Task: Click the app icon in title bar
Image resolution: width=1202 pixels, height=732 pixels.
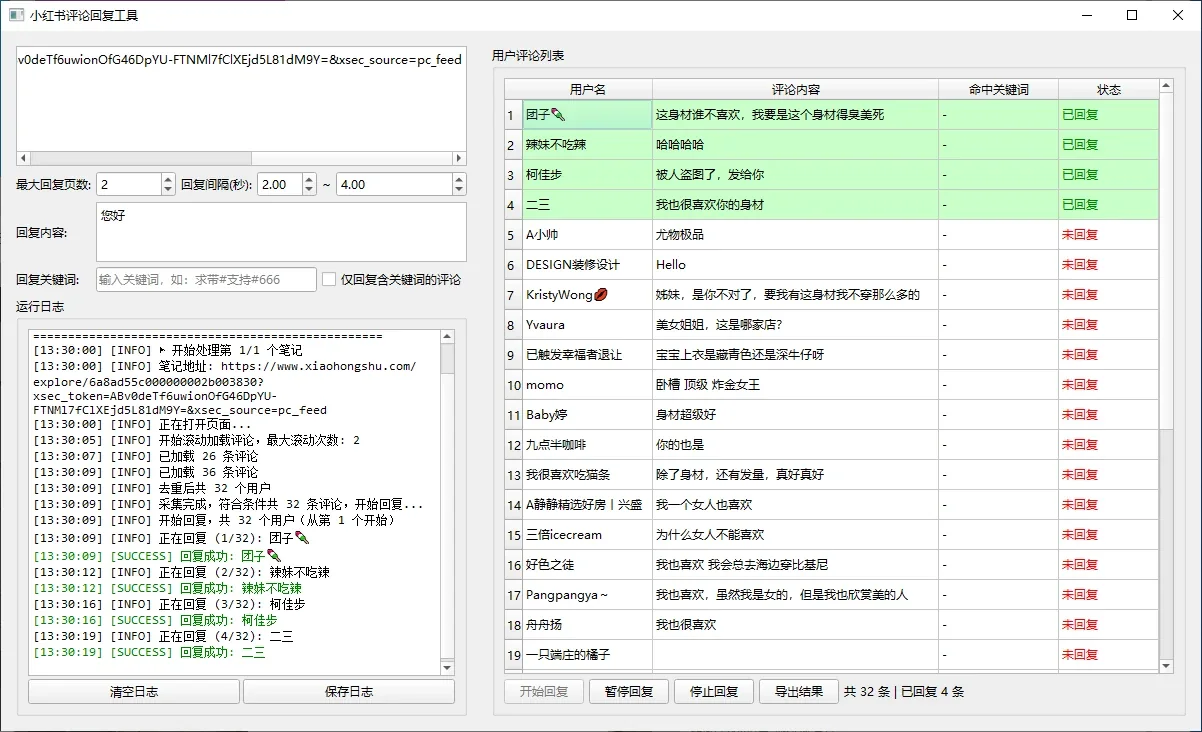Action: [x=16, y=15]
